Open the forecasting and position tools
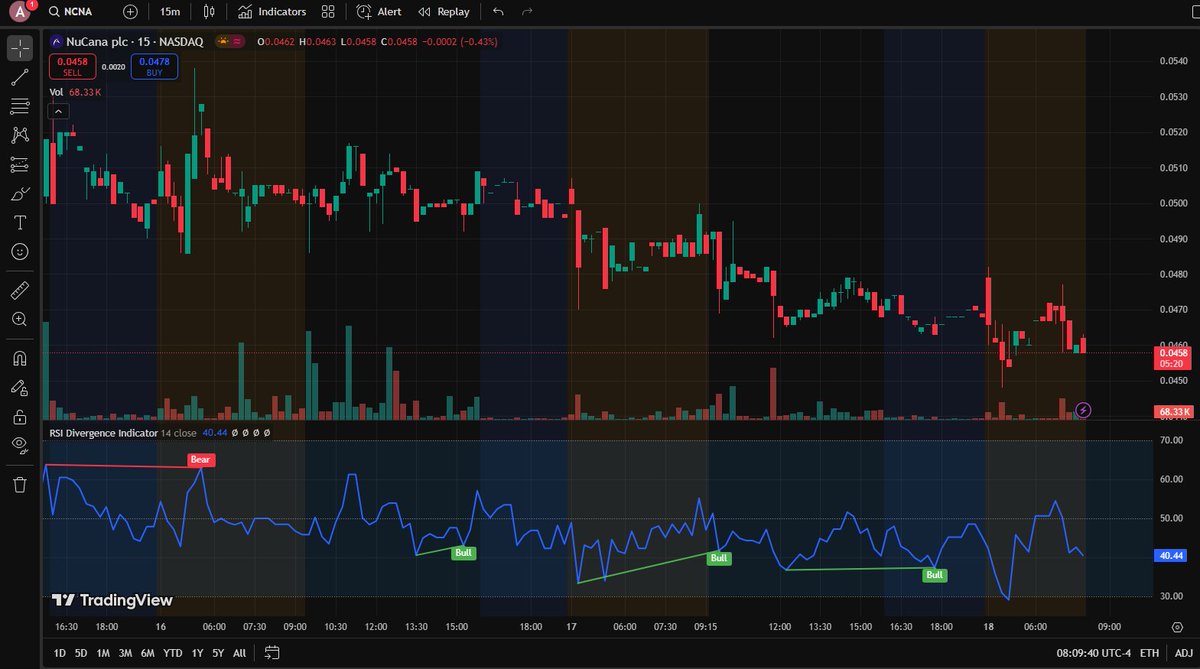Viewport: 1200px width, 669px height. [x=20, y=164]
